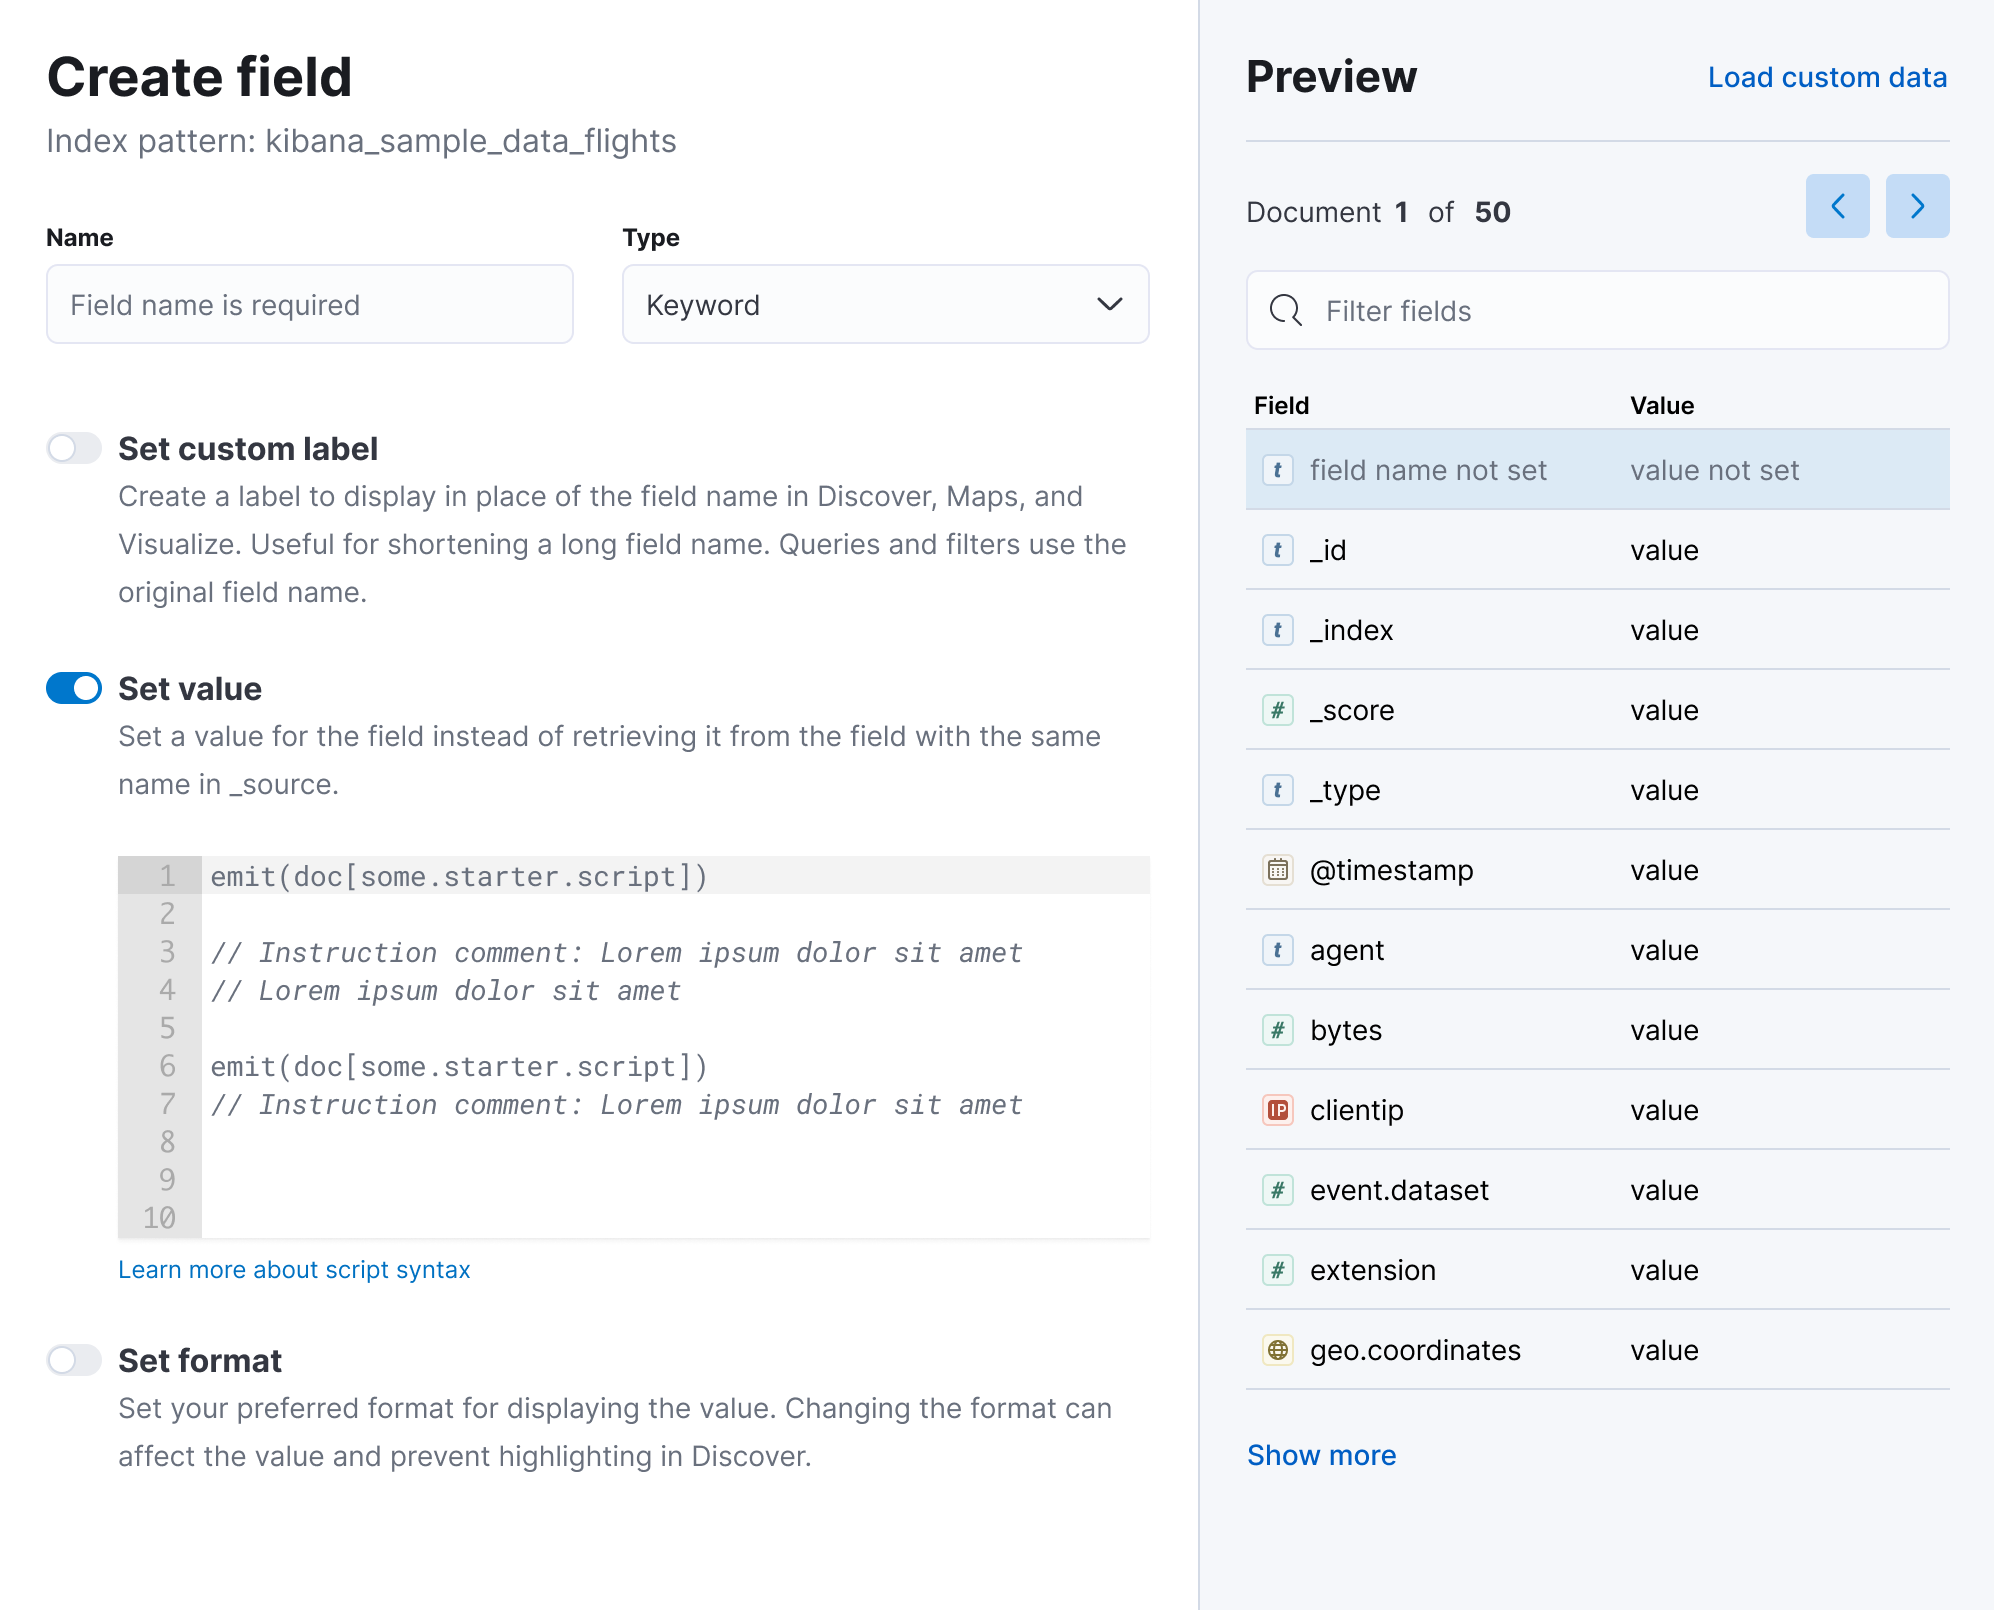
Task: Click the left arrow to view previous document
Action: [x=1838, y=206]
